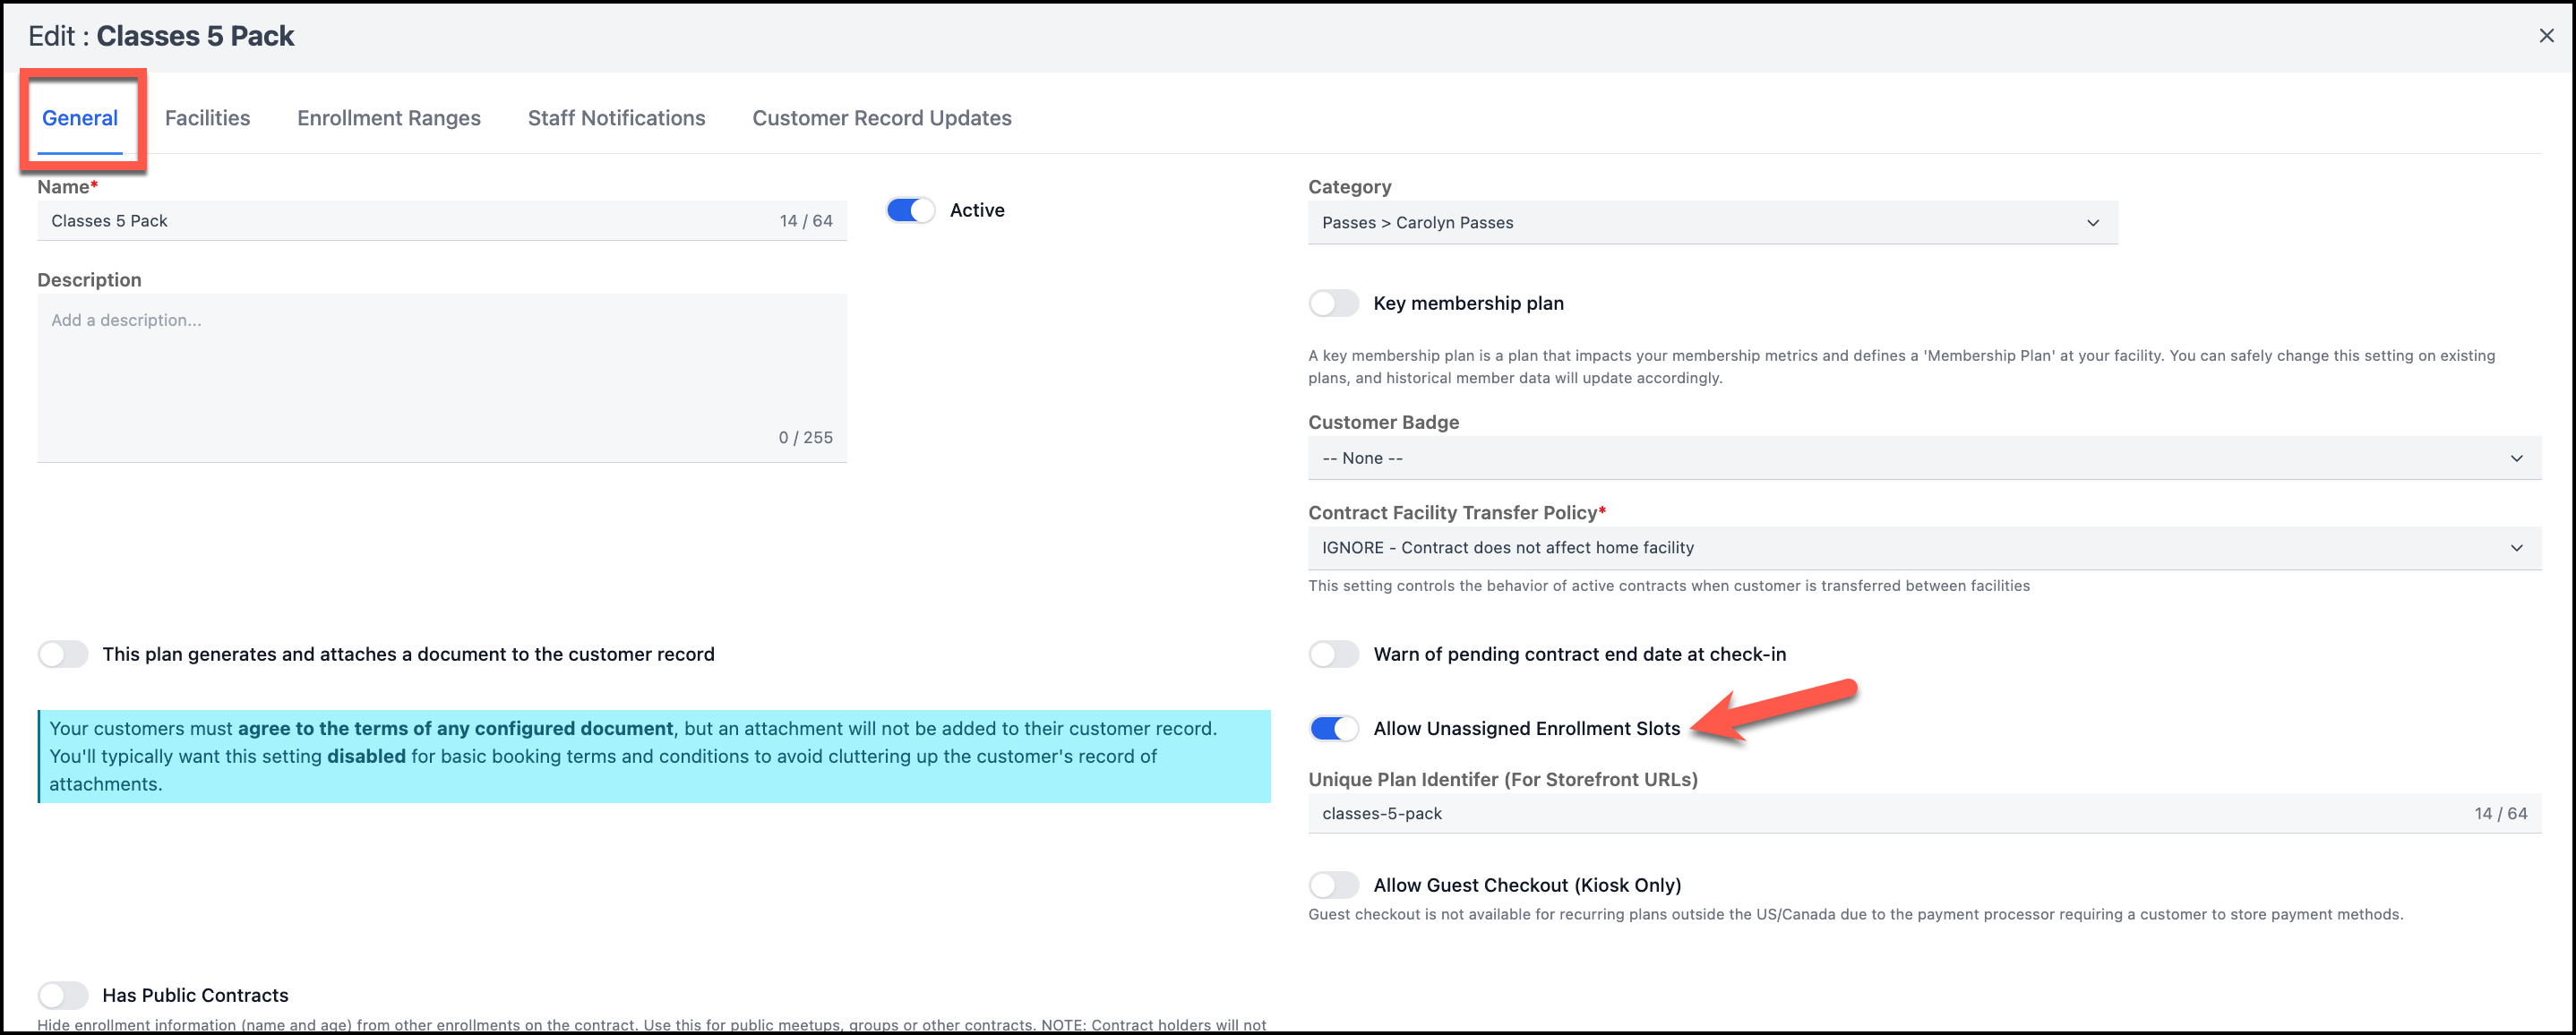This screenshot has width=2576, height=1035.
Task: Enable Warn of pending contract end date
Action: 1333,654
